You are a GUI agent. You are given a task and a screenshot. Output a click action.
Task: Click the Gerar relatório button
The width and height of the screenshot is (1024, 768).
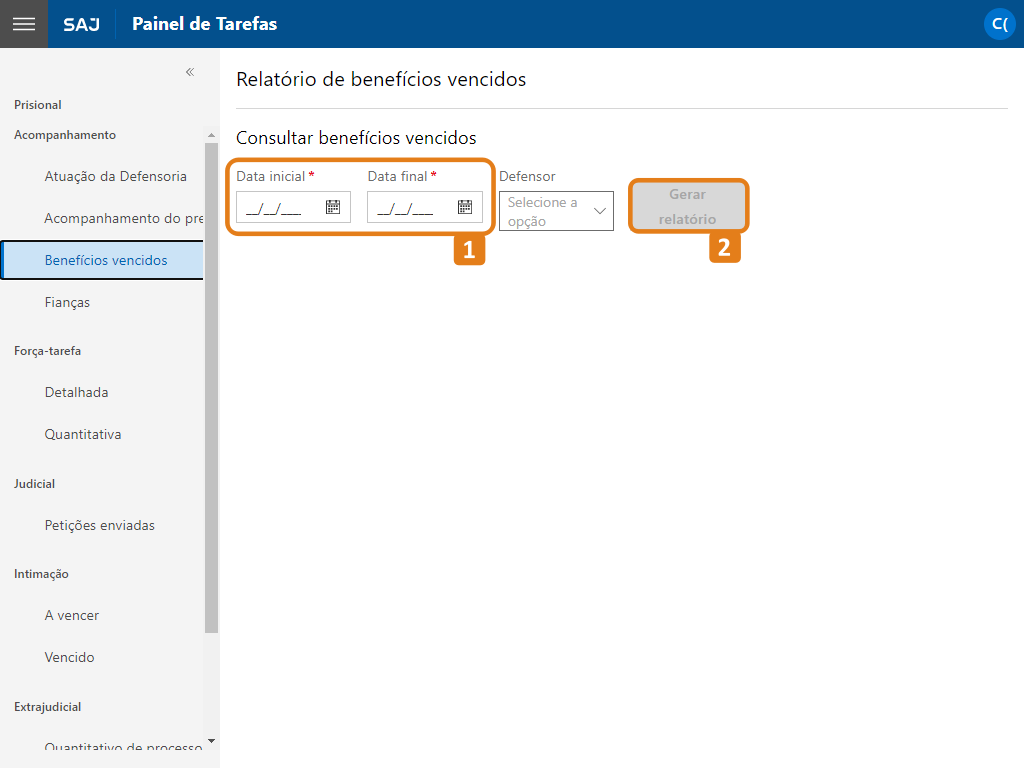(x=688, y=206)
